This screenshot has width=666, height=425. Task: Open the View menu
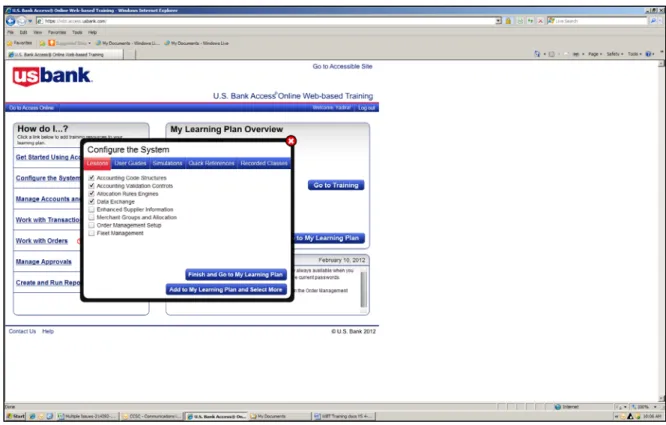(38, 32)
